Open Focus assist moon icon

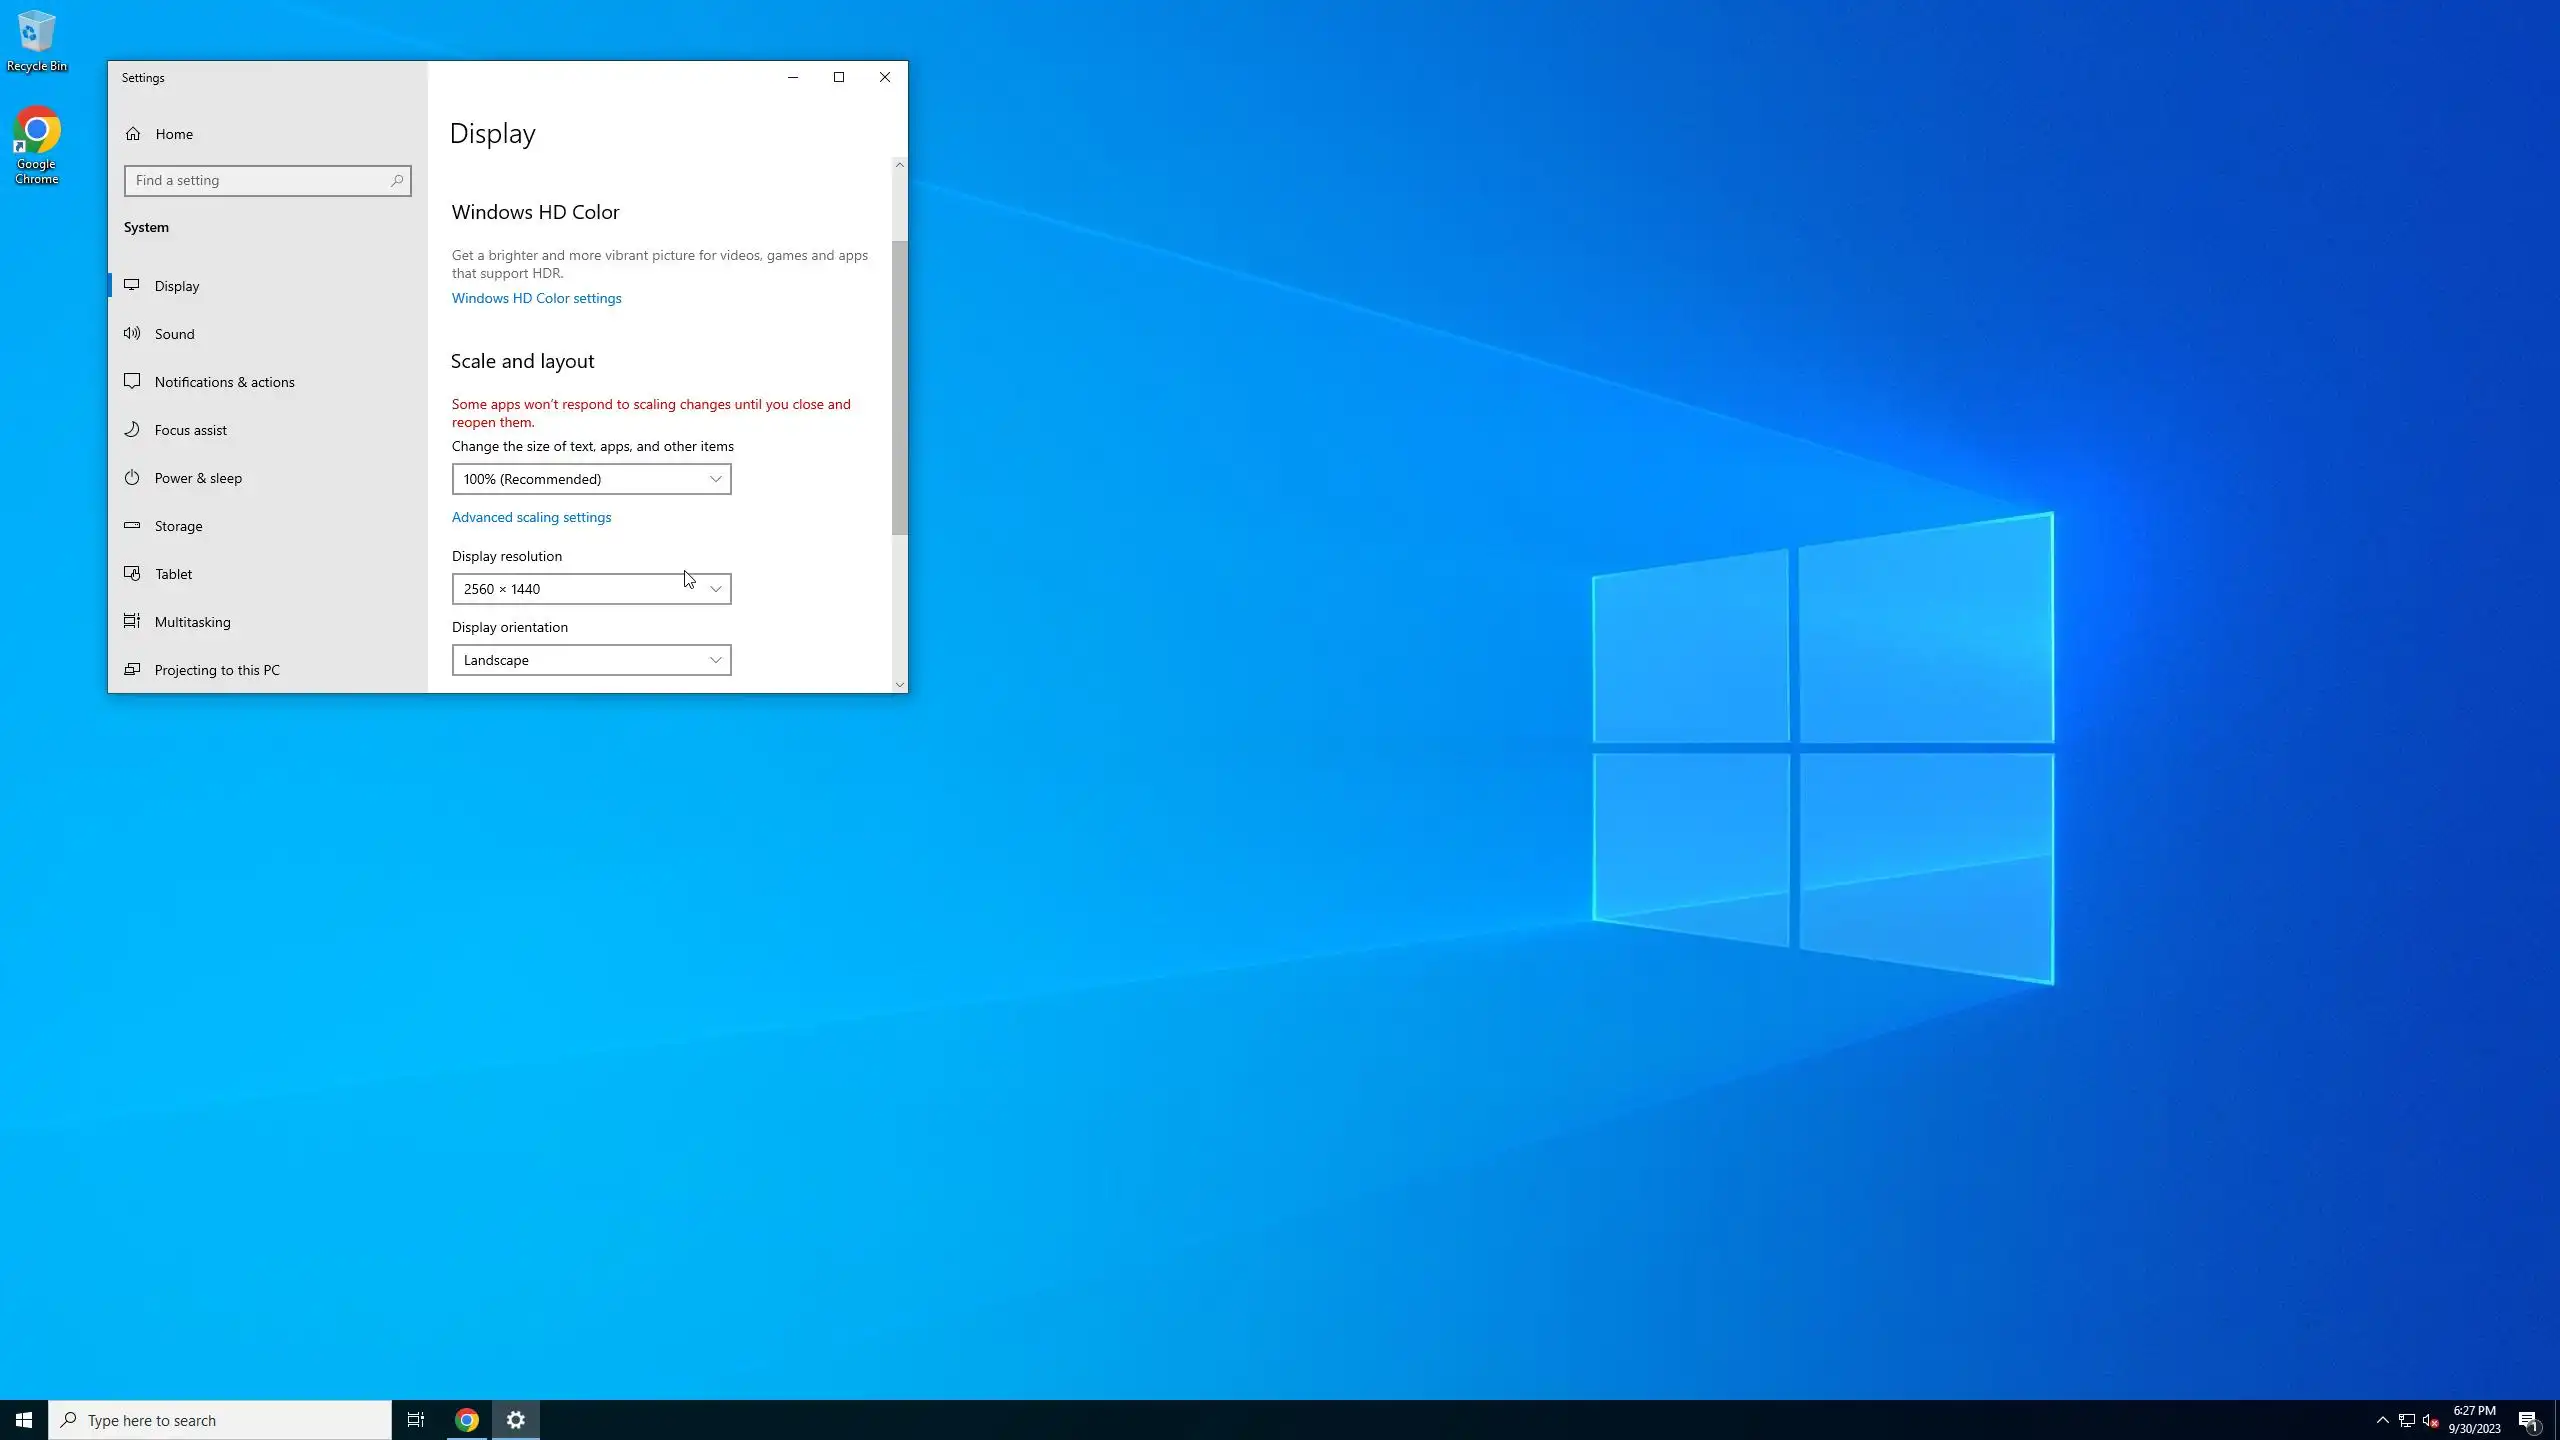132,430
